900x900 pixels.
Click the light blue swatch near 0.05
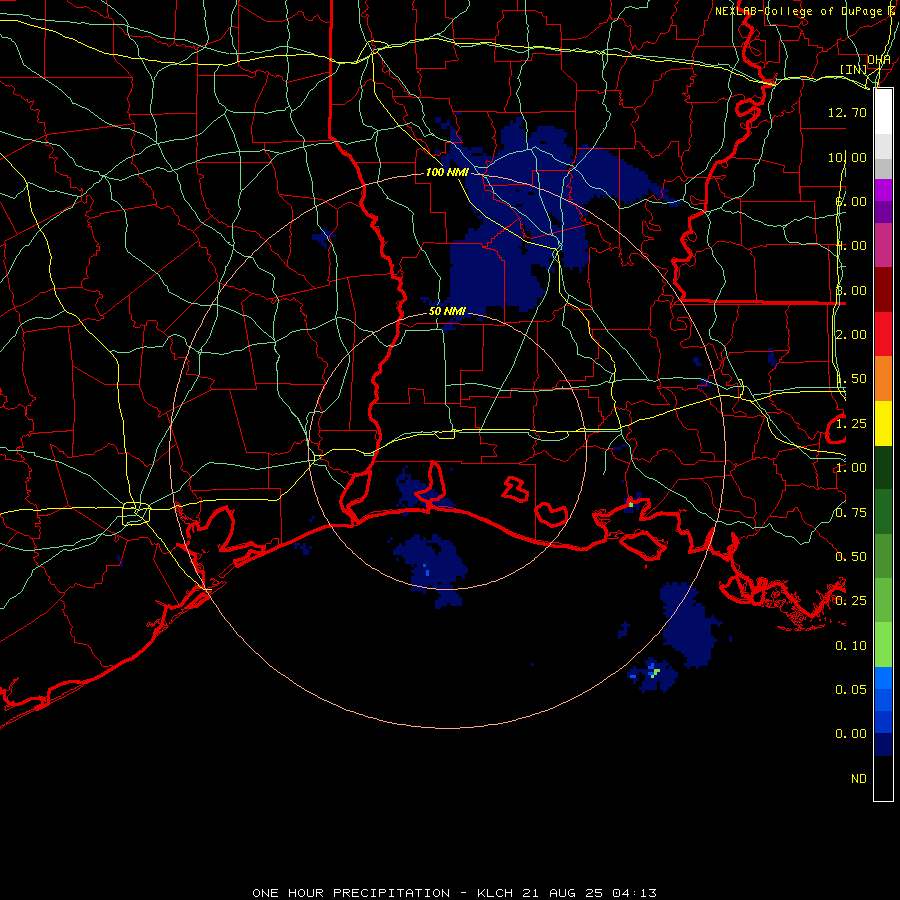pos(883,678)
